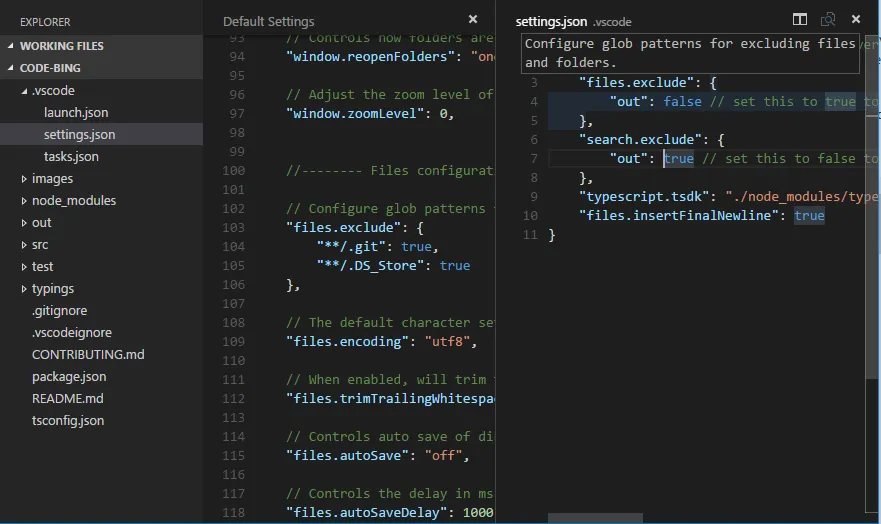Viewport: 881px width, 524px height.
Task: Click the "off" value on line 115
Action: click(443, 455)
